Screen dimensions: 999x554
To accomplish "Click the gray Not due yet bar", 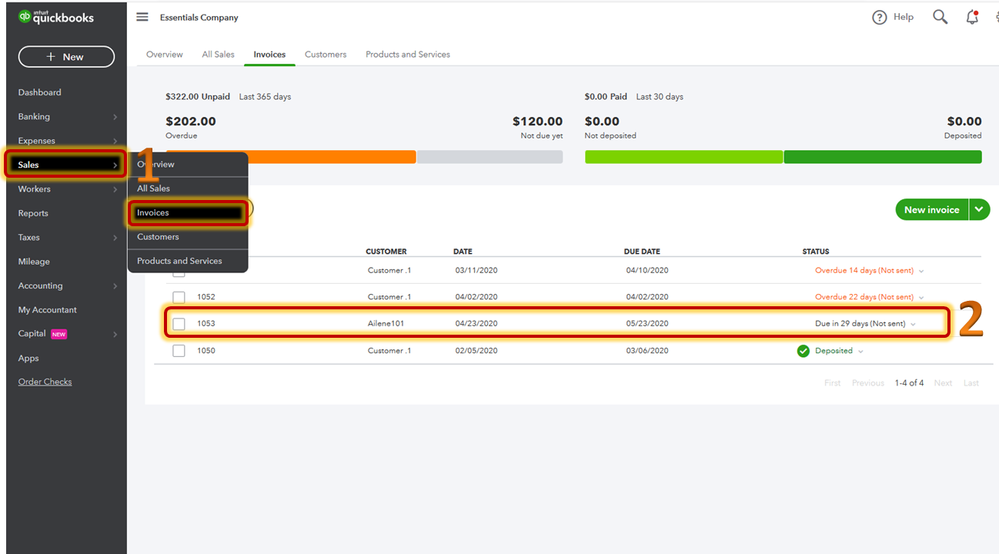I will (x=490, y=157).
